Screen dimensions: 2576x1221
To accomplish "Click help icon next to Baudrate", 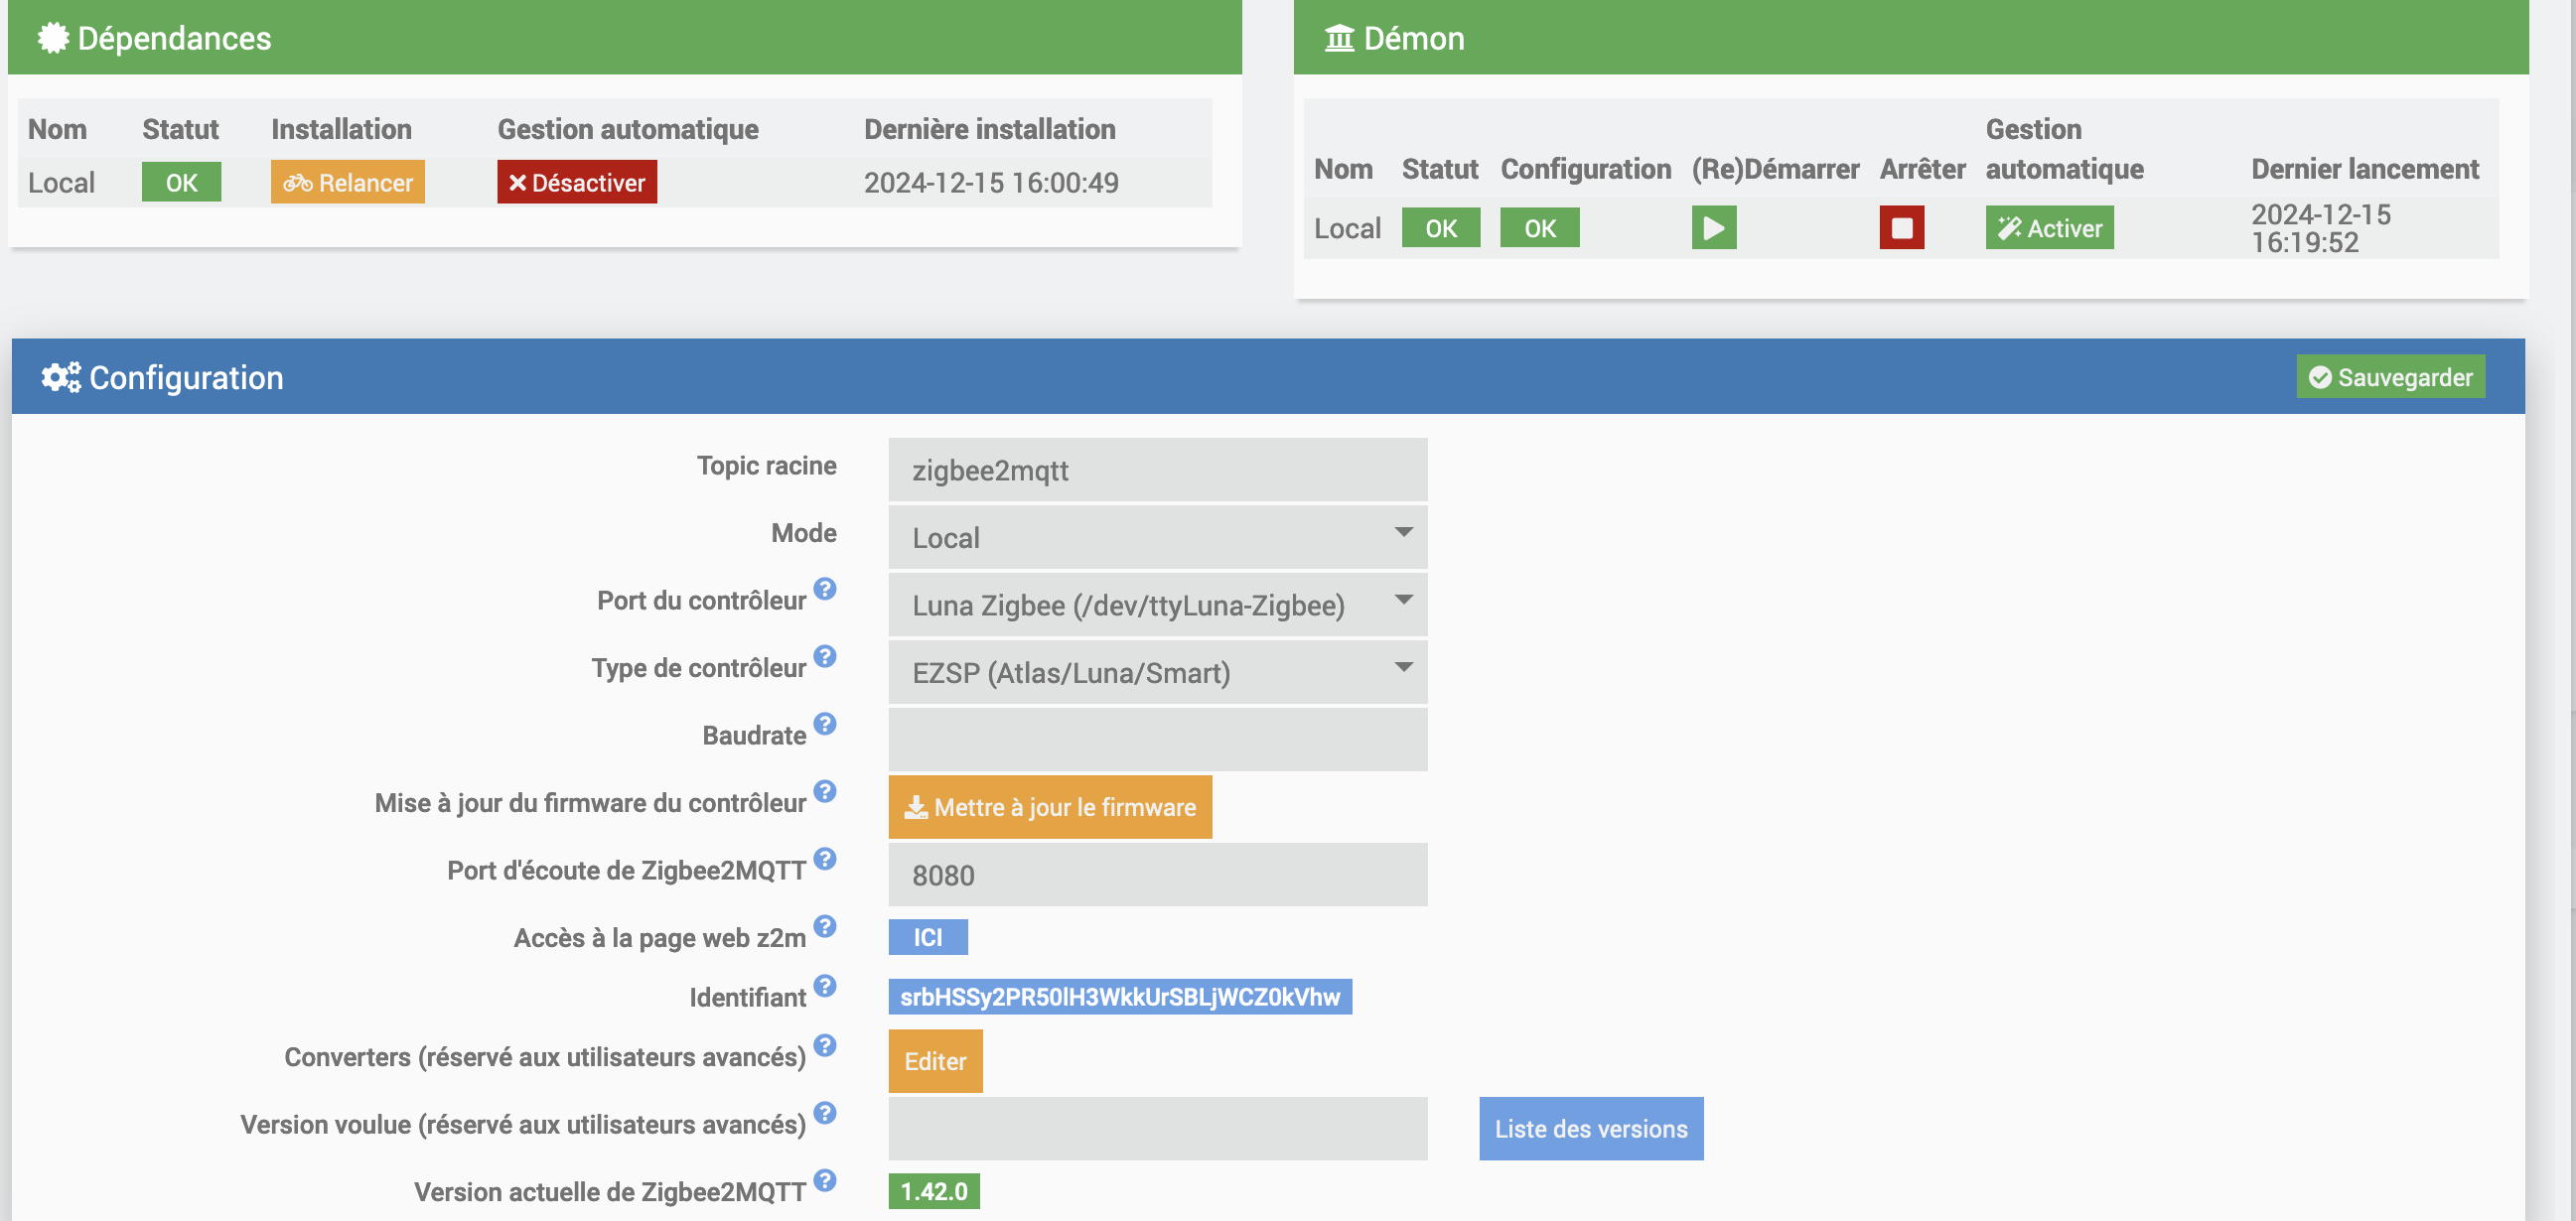I will coord(824,724).
